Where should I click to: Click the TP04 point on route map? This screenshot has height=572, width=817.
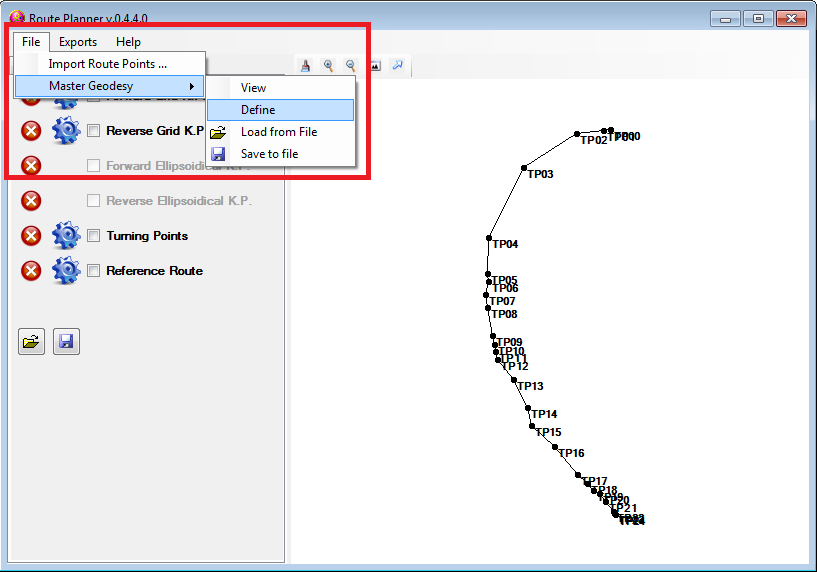(489, 238)
